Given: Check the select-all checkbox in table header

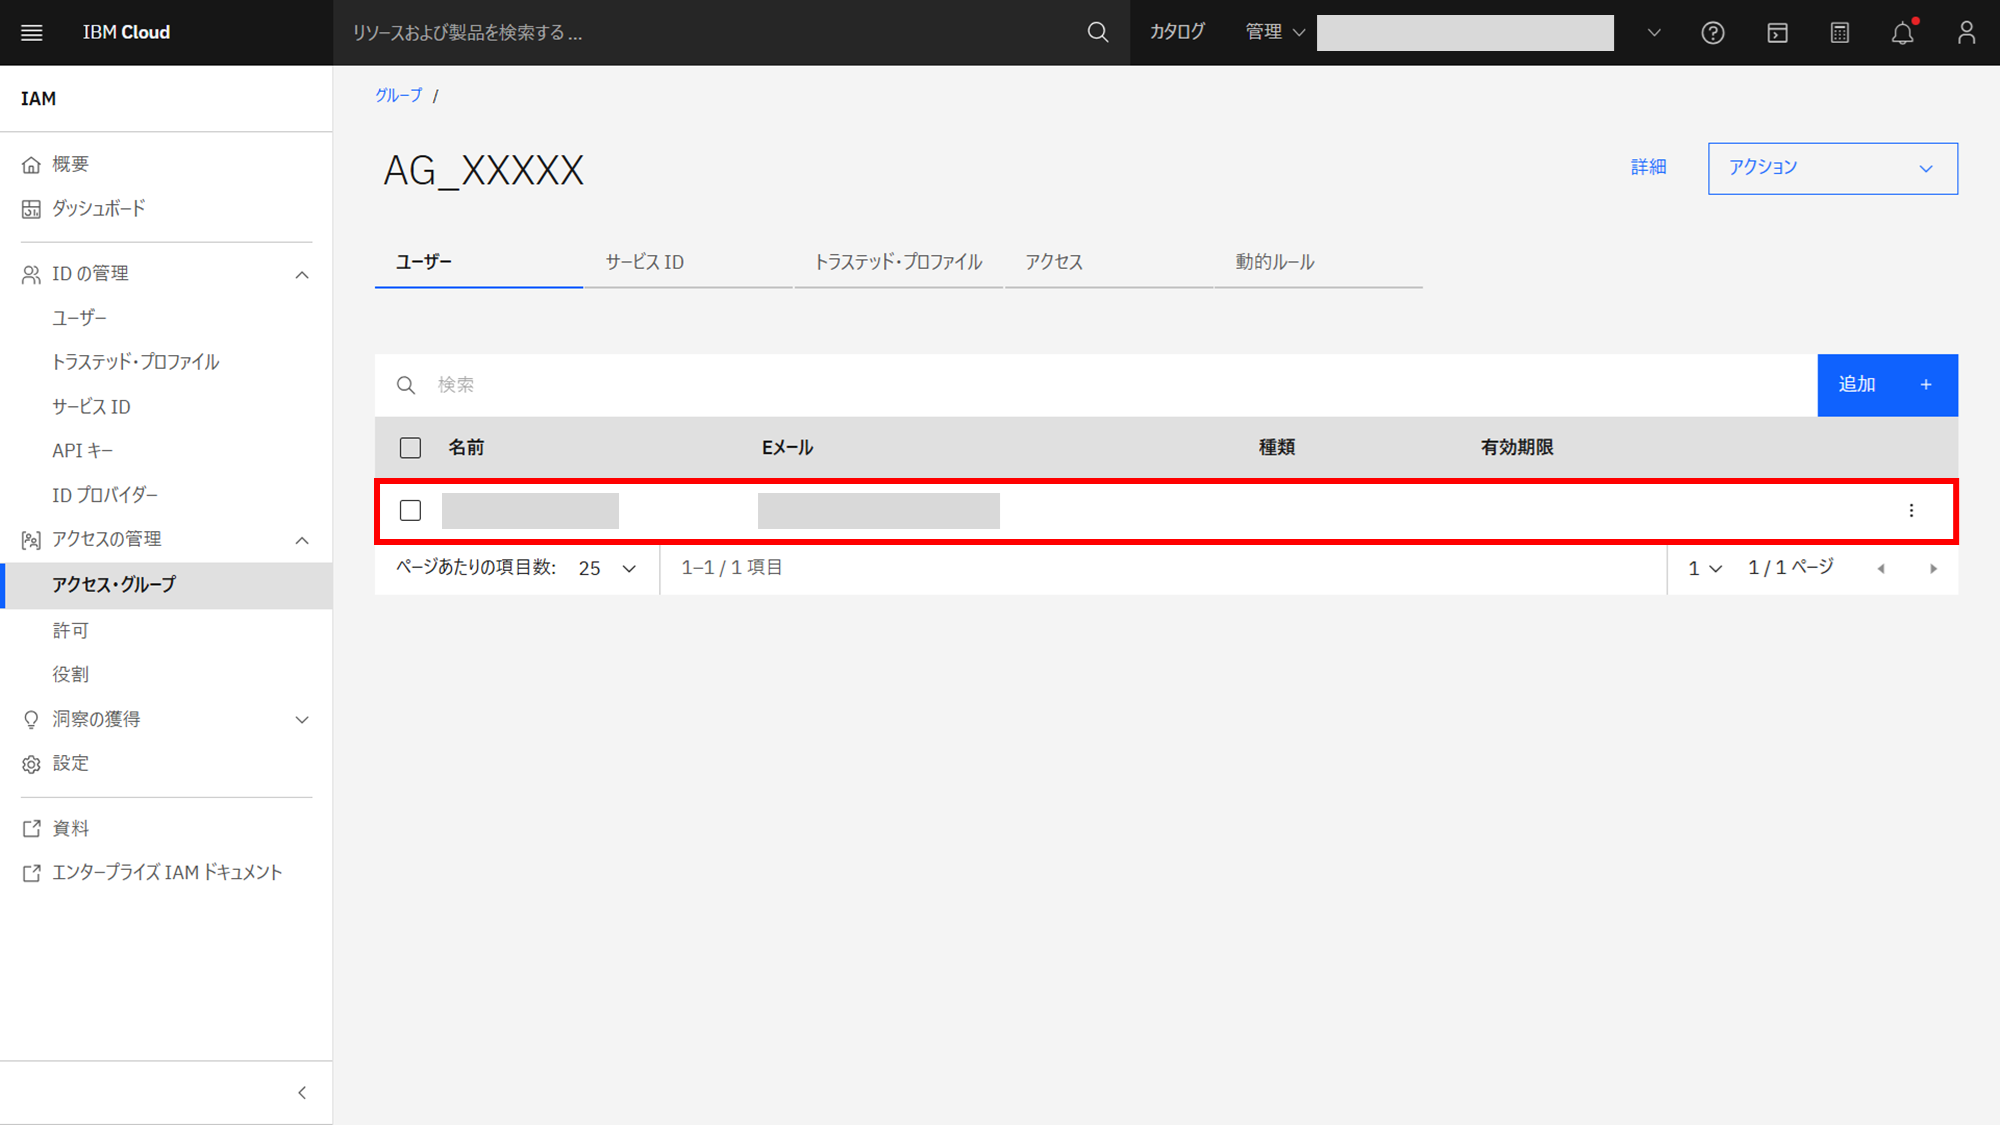Looking at the screenshot, I should point(410,448).
